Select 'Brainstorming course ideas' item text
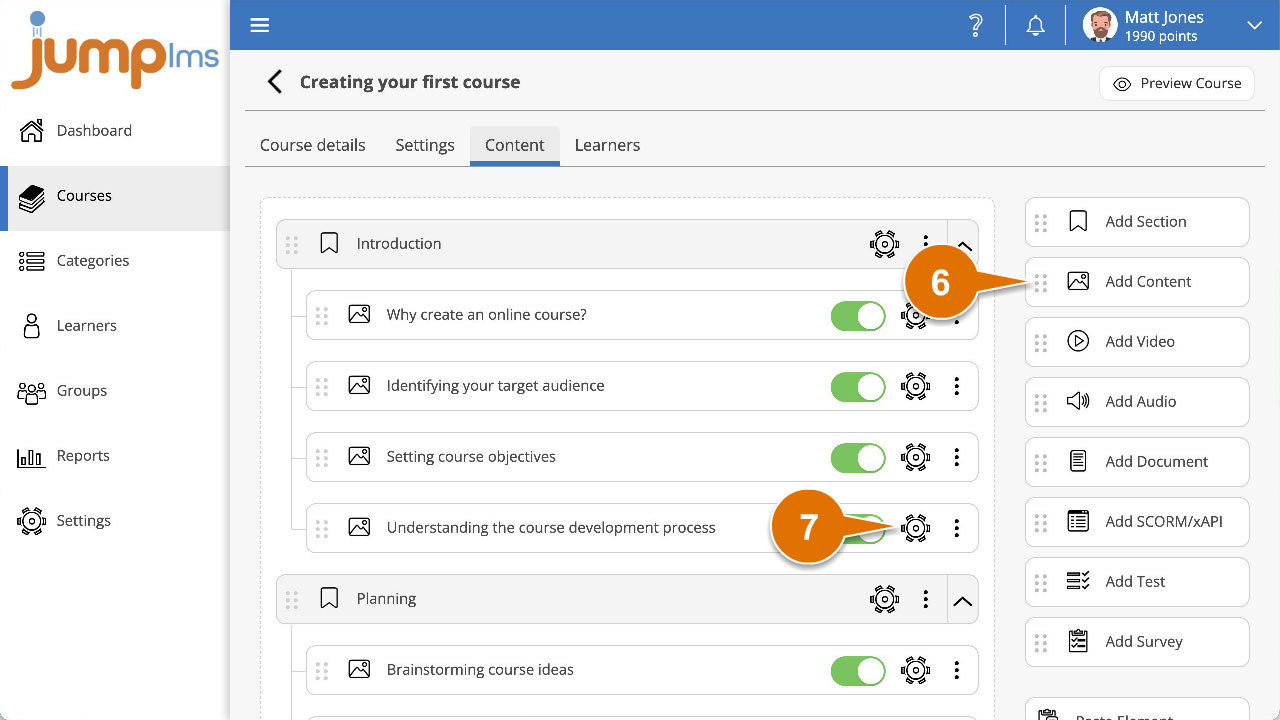 click(x=480, y=670)
